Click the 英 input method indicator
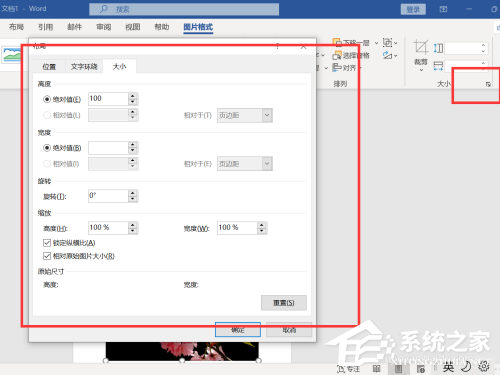The image size is (500, 375). (448, 367)
